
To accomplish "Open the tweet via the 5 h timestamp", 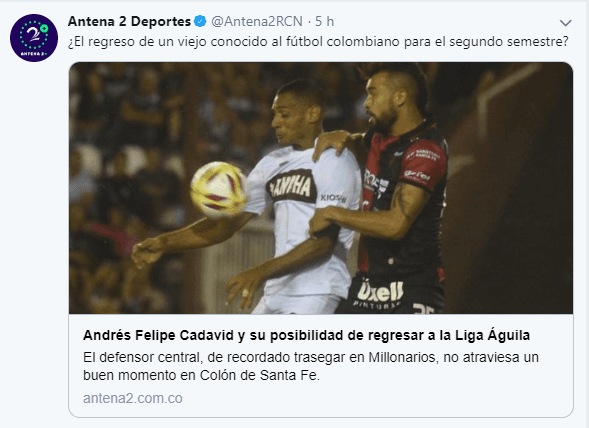I will 325,21.
